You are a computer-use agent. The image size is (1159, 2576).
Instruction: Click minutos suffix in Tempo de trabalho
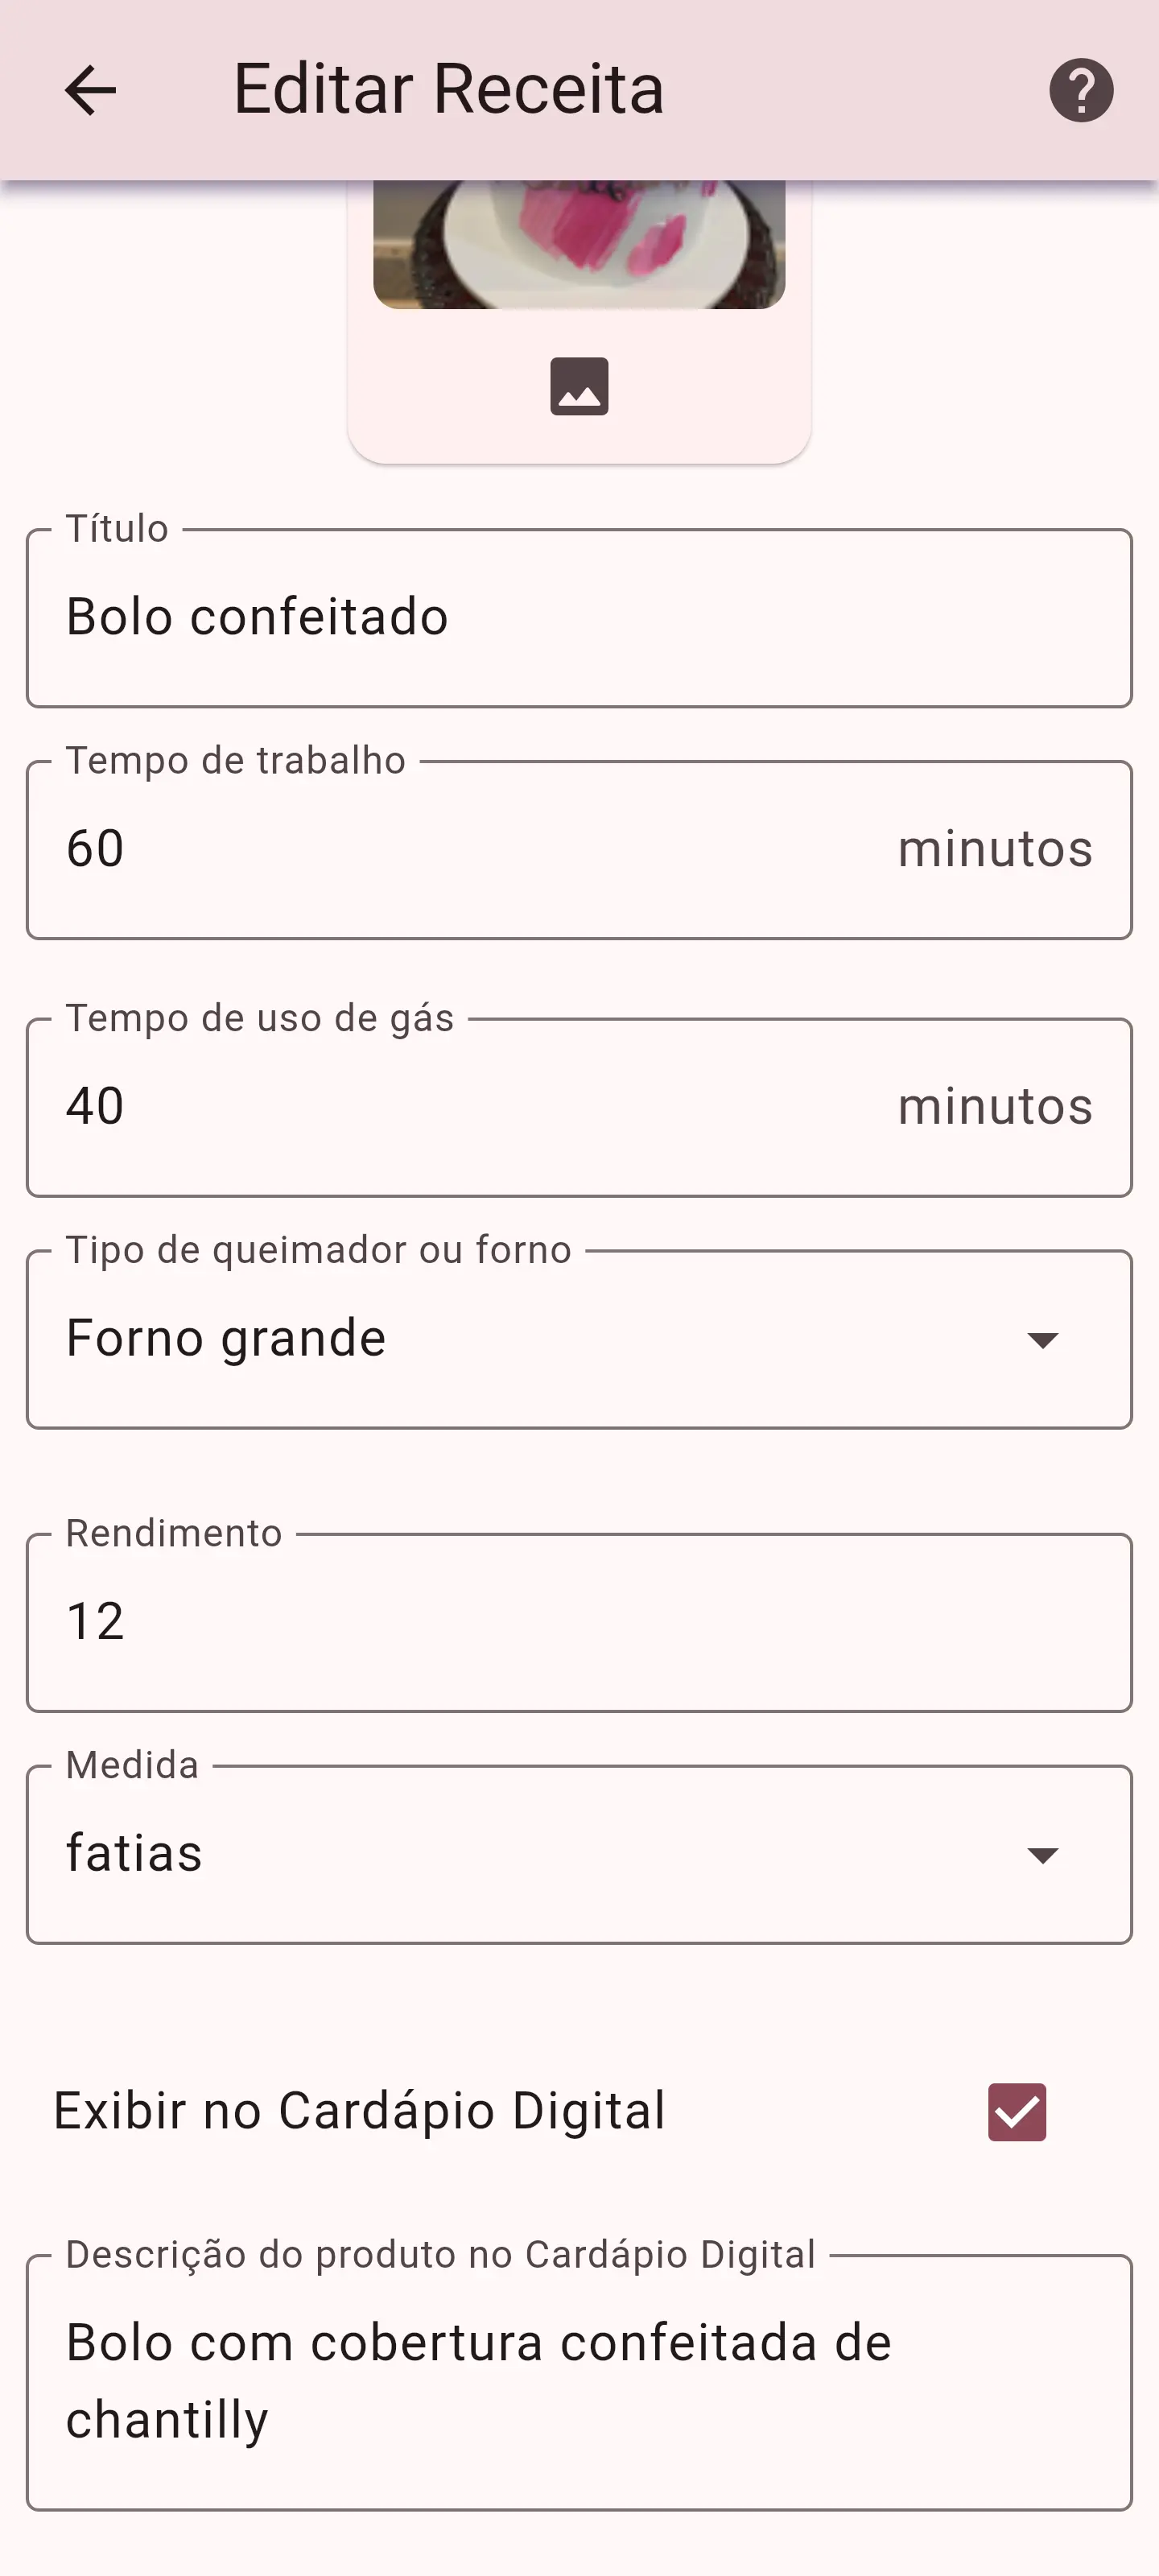994,849
